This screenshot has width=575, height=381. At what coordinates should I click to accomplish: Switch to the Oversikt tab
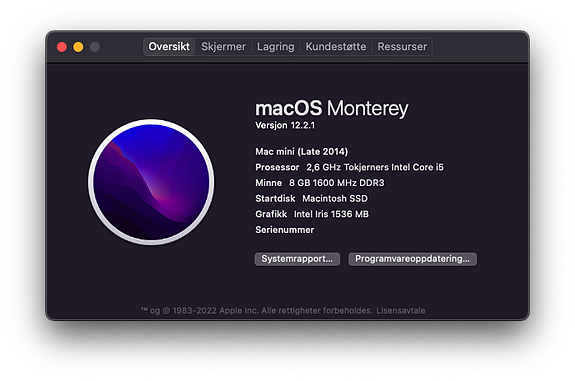coord(169,47)
